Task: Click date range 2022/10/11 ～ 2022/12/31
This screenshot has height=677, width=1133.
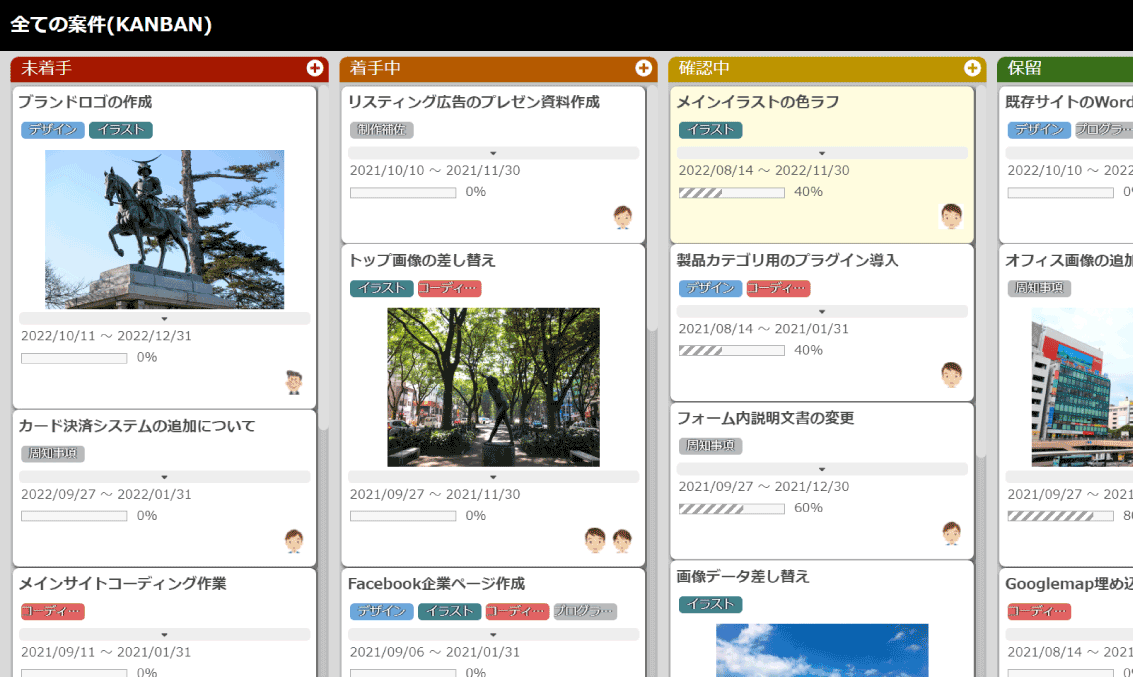Action: tap(106, 336)
